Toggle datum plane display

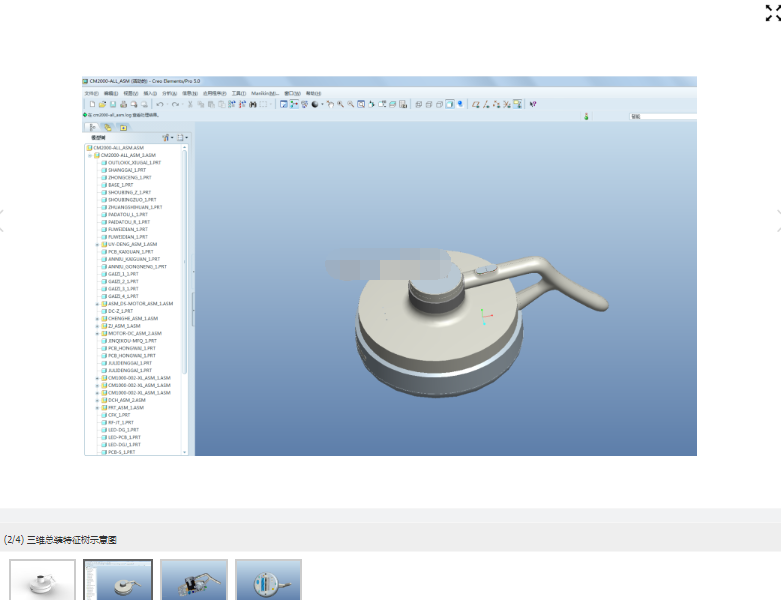click(476, 104)
